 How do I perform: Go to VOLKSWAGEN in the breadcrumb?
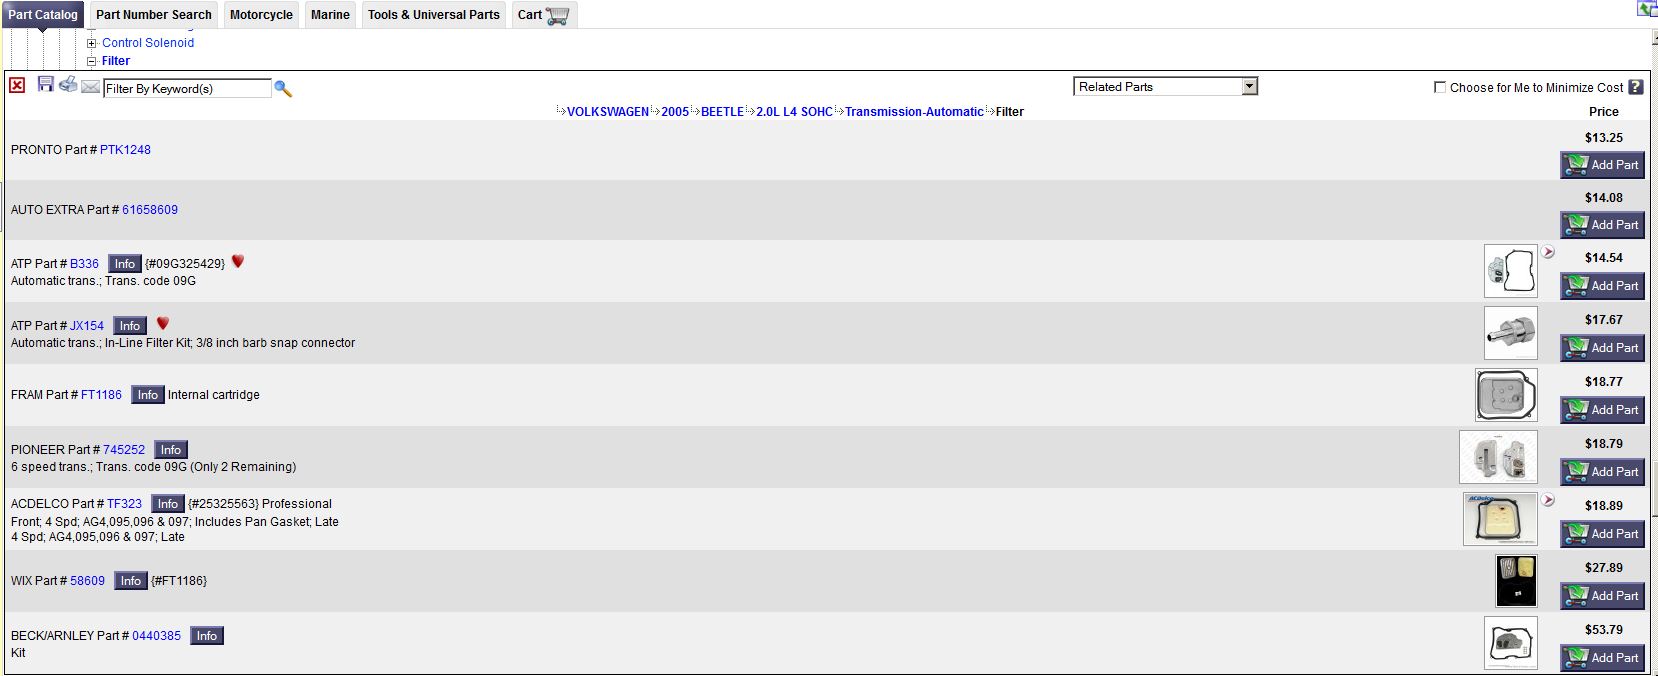pos(608,112)
